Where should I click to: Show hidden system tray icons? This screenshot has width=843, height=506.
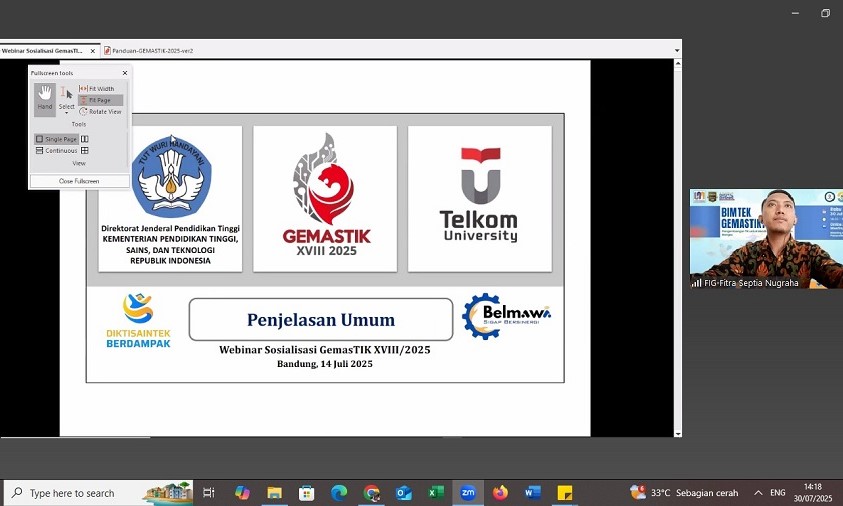758,493
